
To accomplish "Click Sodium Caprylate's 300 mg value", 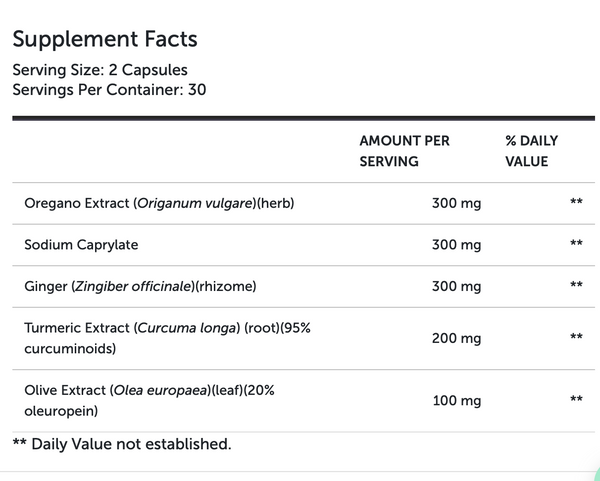I will click(x=457, y=245).
